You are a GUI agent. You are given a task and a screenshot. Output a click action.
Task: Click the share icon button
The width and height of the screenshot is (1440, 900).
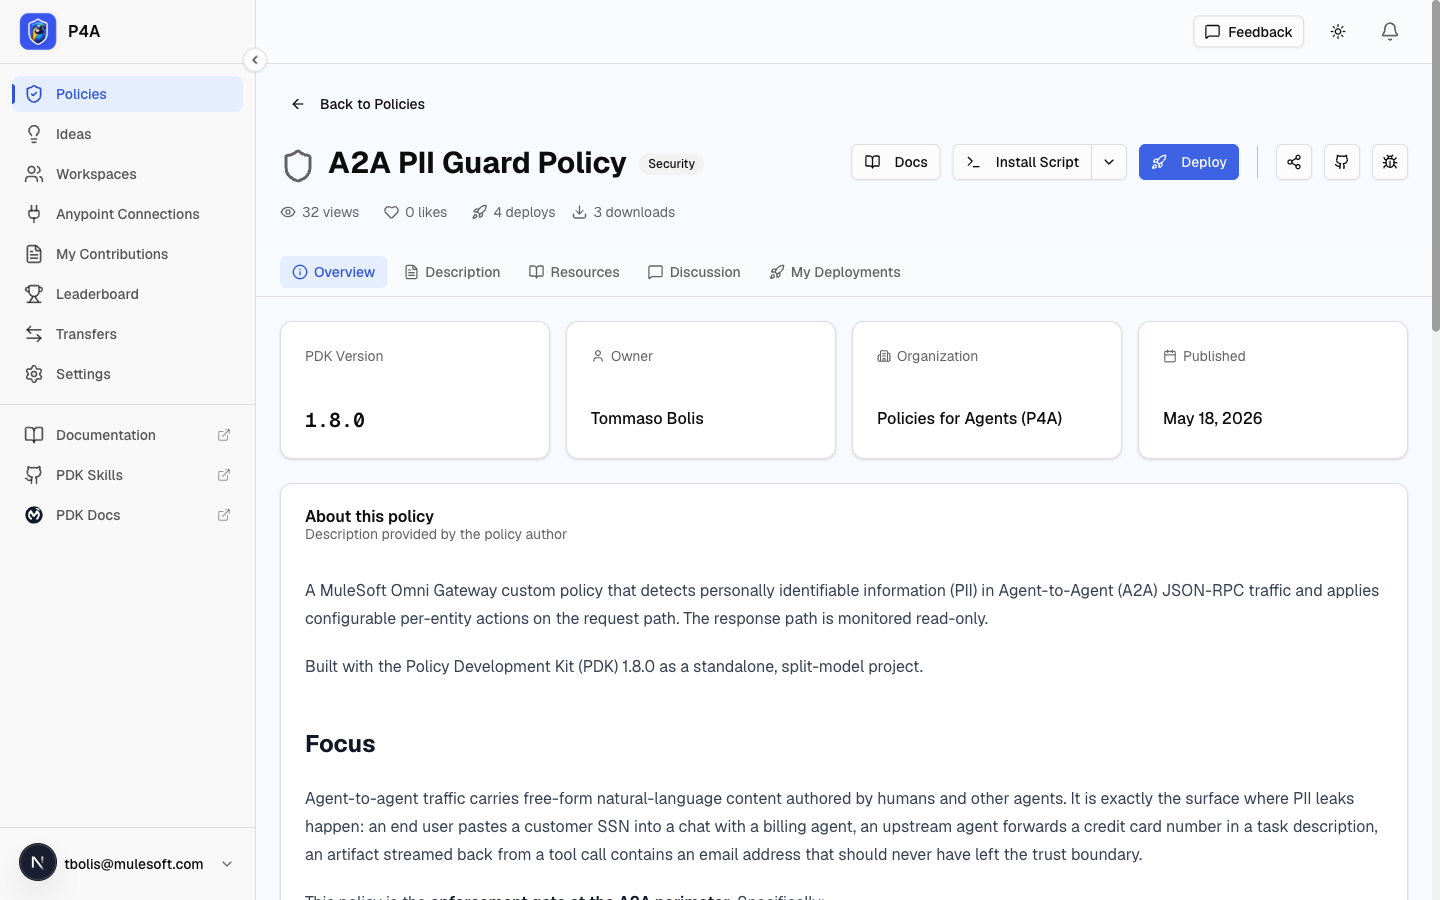click(x=1294, y=162)
